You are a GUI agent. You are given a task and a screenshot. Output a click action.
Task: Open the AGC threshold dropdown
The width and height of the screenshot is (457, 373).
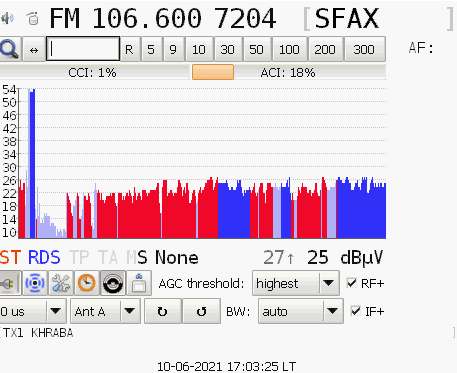(296, 283)
